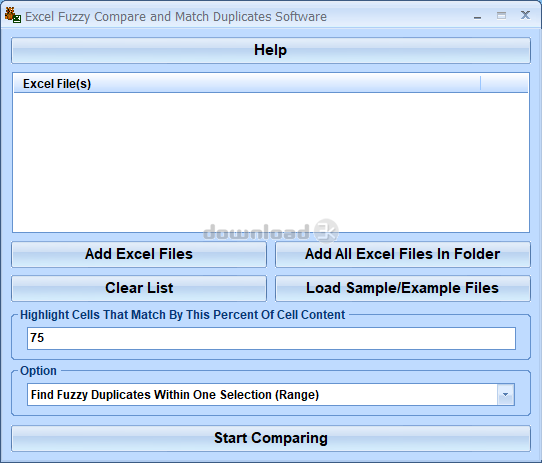Expand the Option dropdown arrow

506,395
